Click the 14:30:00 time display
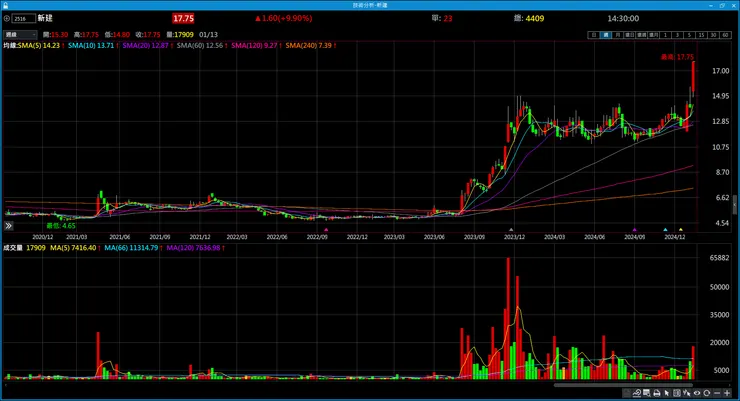740x401 pixels. [x=623, y=18]
